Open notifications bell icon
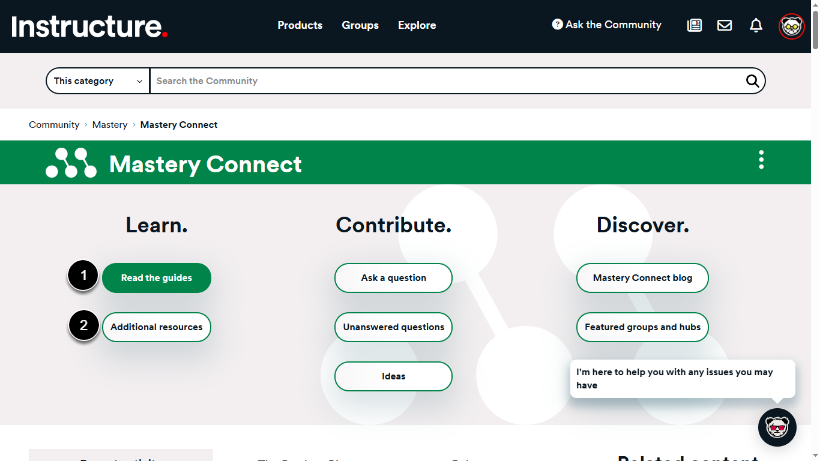This screenshot has width=820, height=461. (756, 25)
